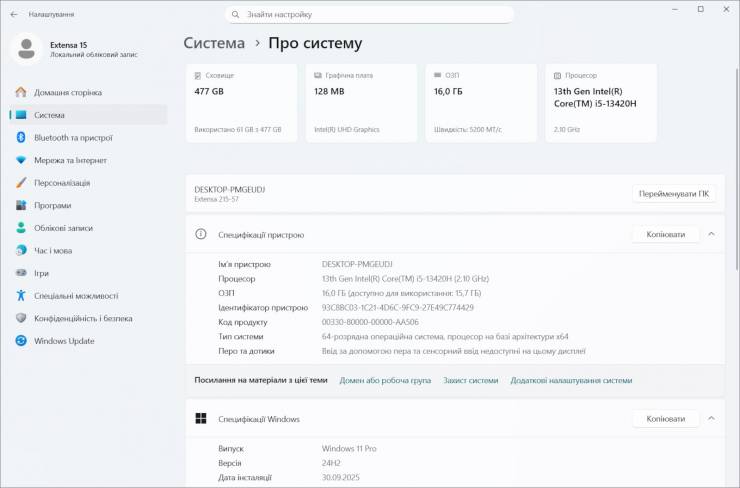Open Захист системи link

tap(470, 380)
